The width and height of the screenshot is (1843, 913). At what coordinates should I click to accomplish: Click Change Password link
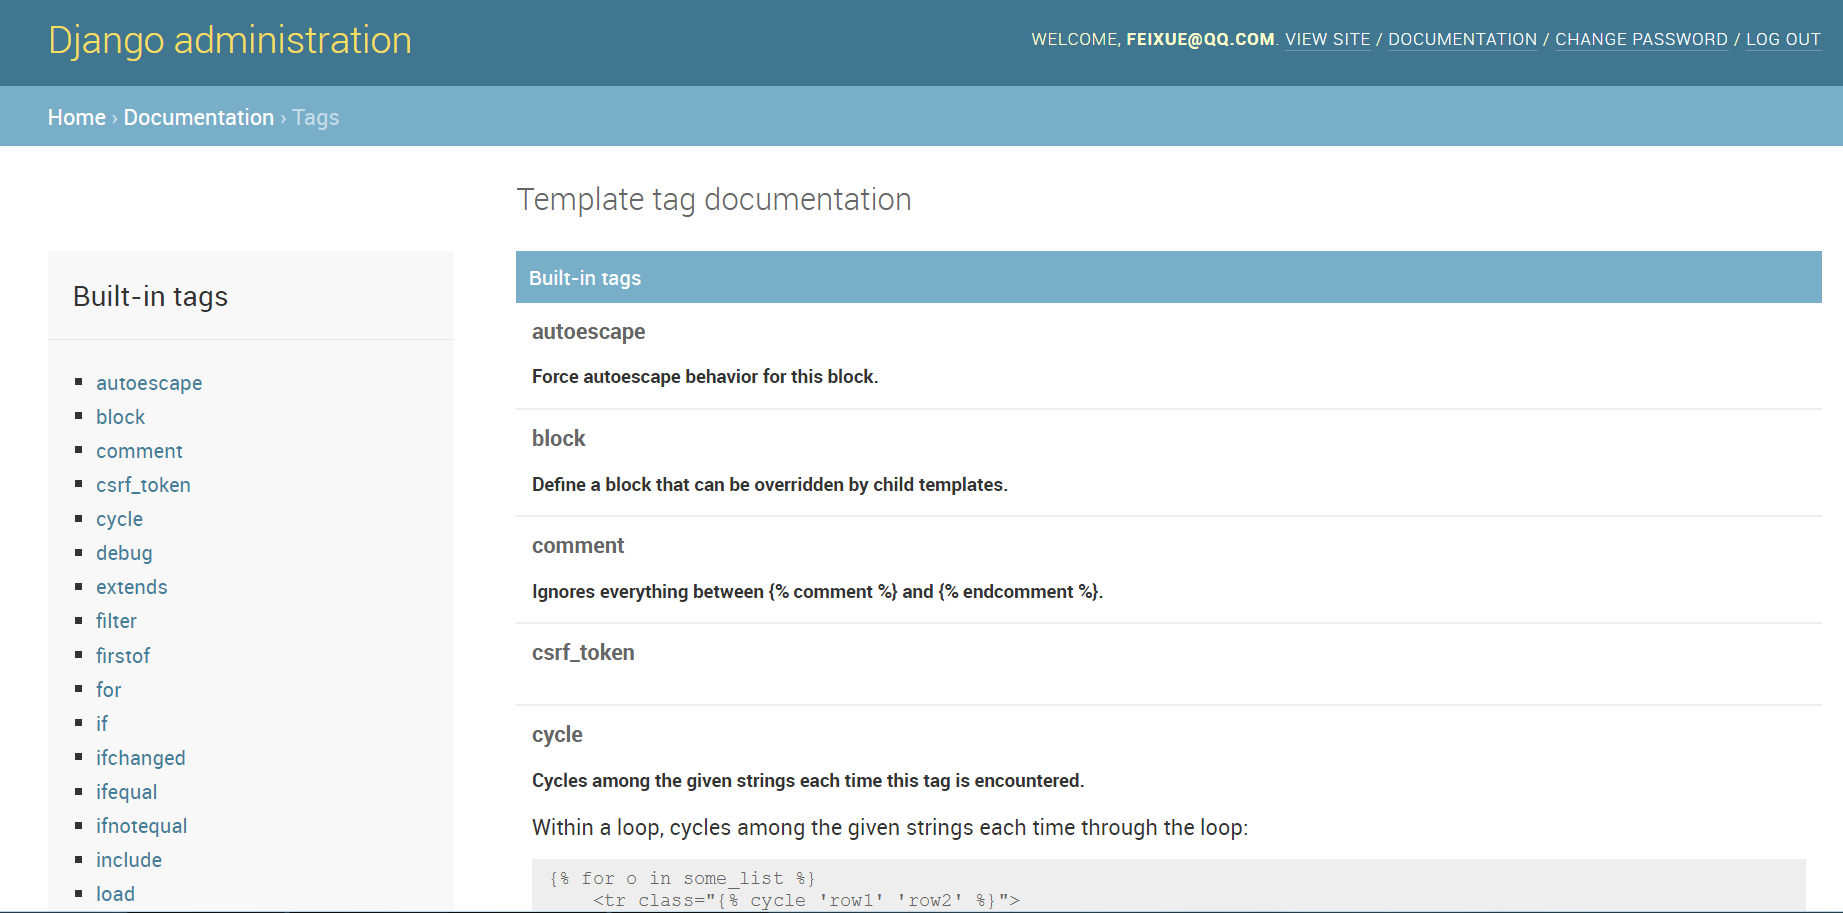click(1641, 39)
